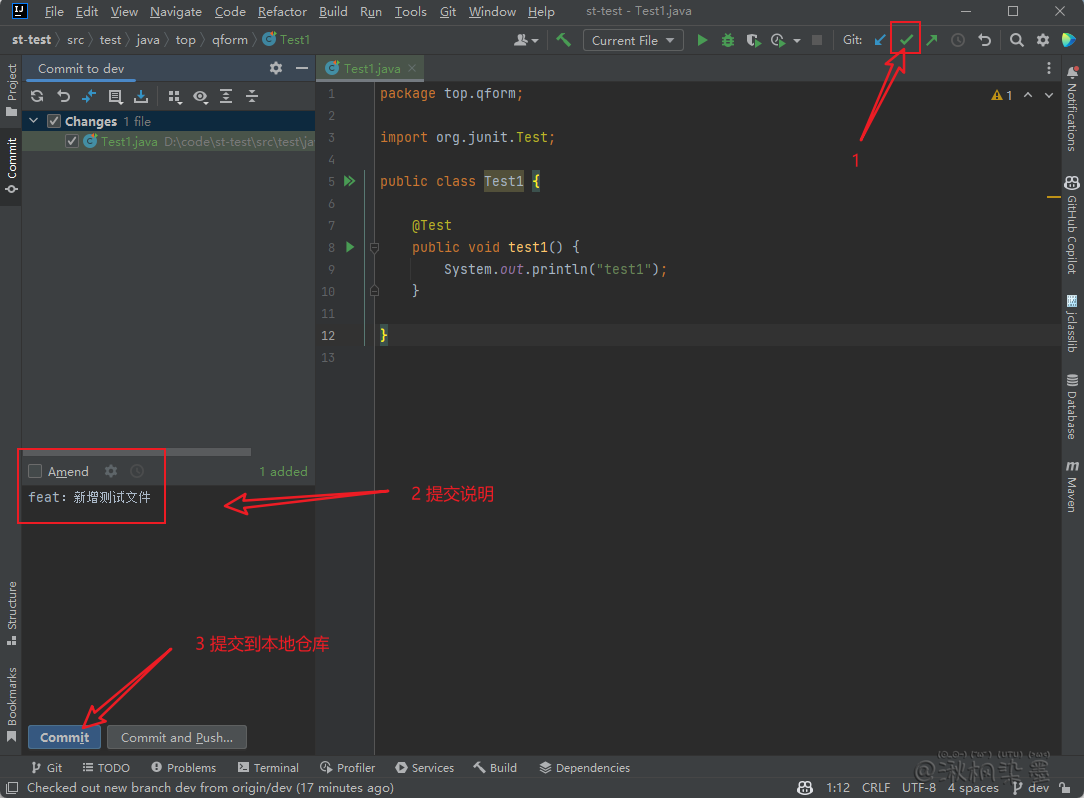Click the Commit and Push button
Screen dimensions: 1084x798
tap(177, 737)
